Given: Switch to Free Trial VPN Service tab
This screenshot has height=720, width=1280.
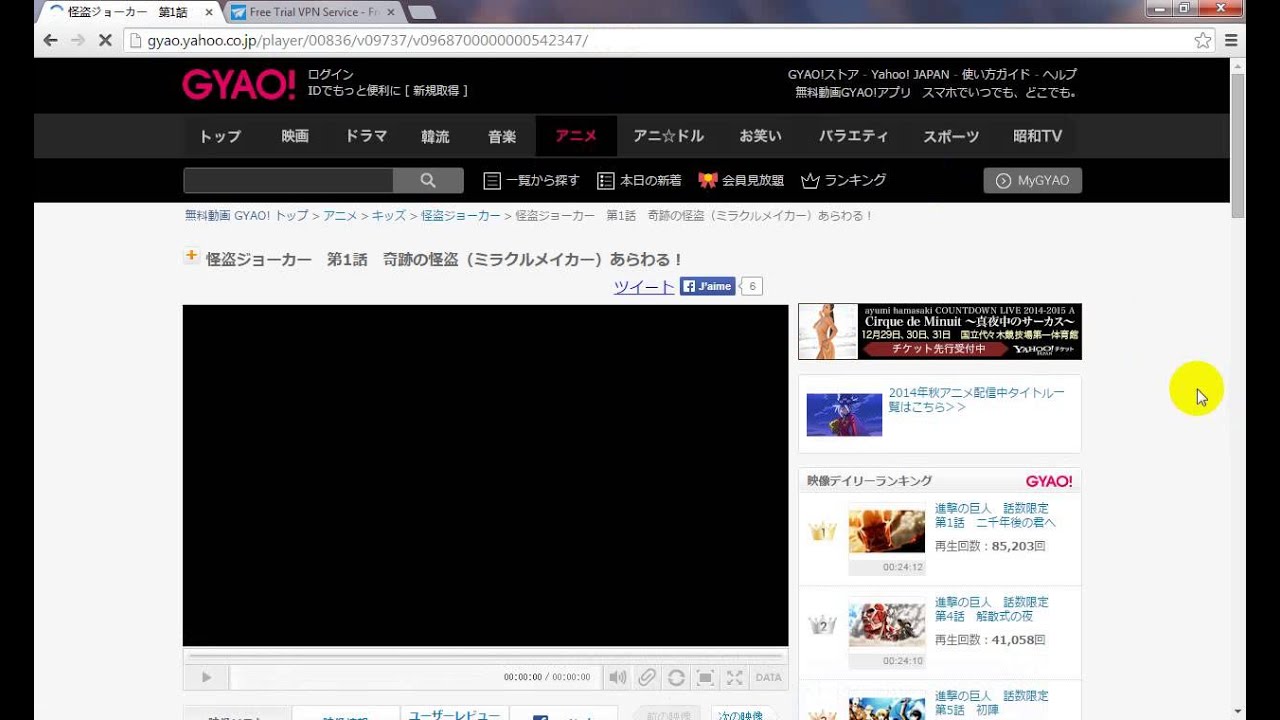Looking at the screenshot, I should (311, 13).
